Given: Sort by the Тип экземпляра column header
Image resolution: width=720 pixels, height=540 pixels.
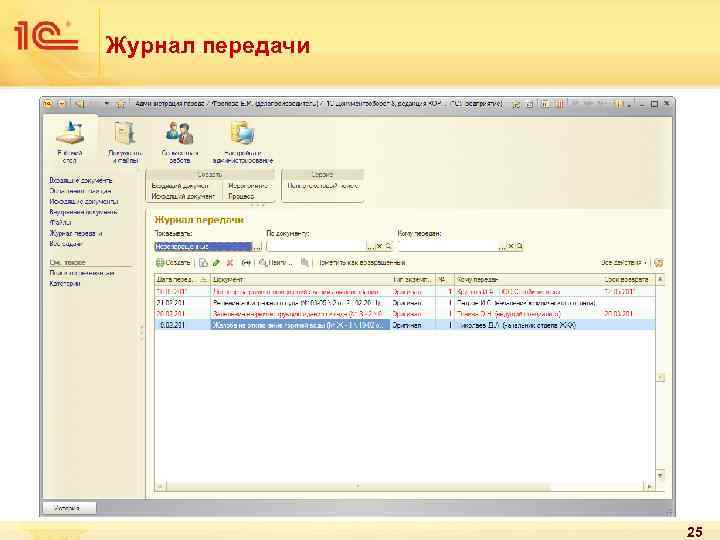Looking at the screenshot, I should point(412,279).
